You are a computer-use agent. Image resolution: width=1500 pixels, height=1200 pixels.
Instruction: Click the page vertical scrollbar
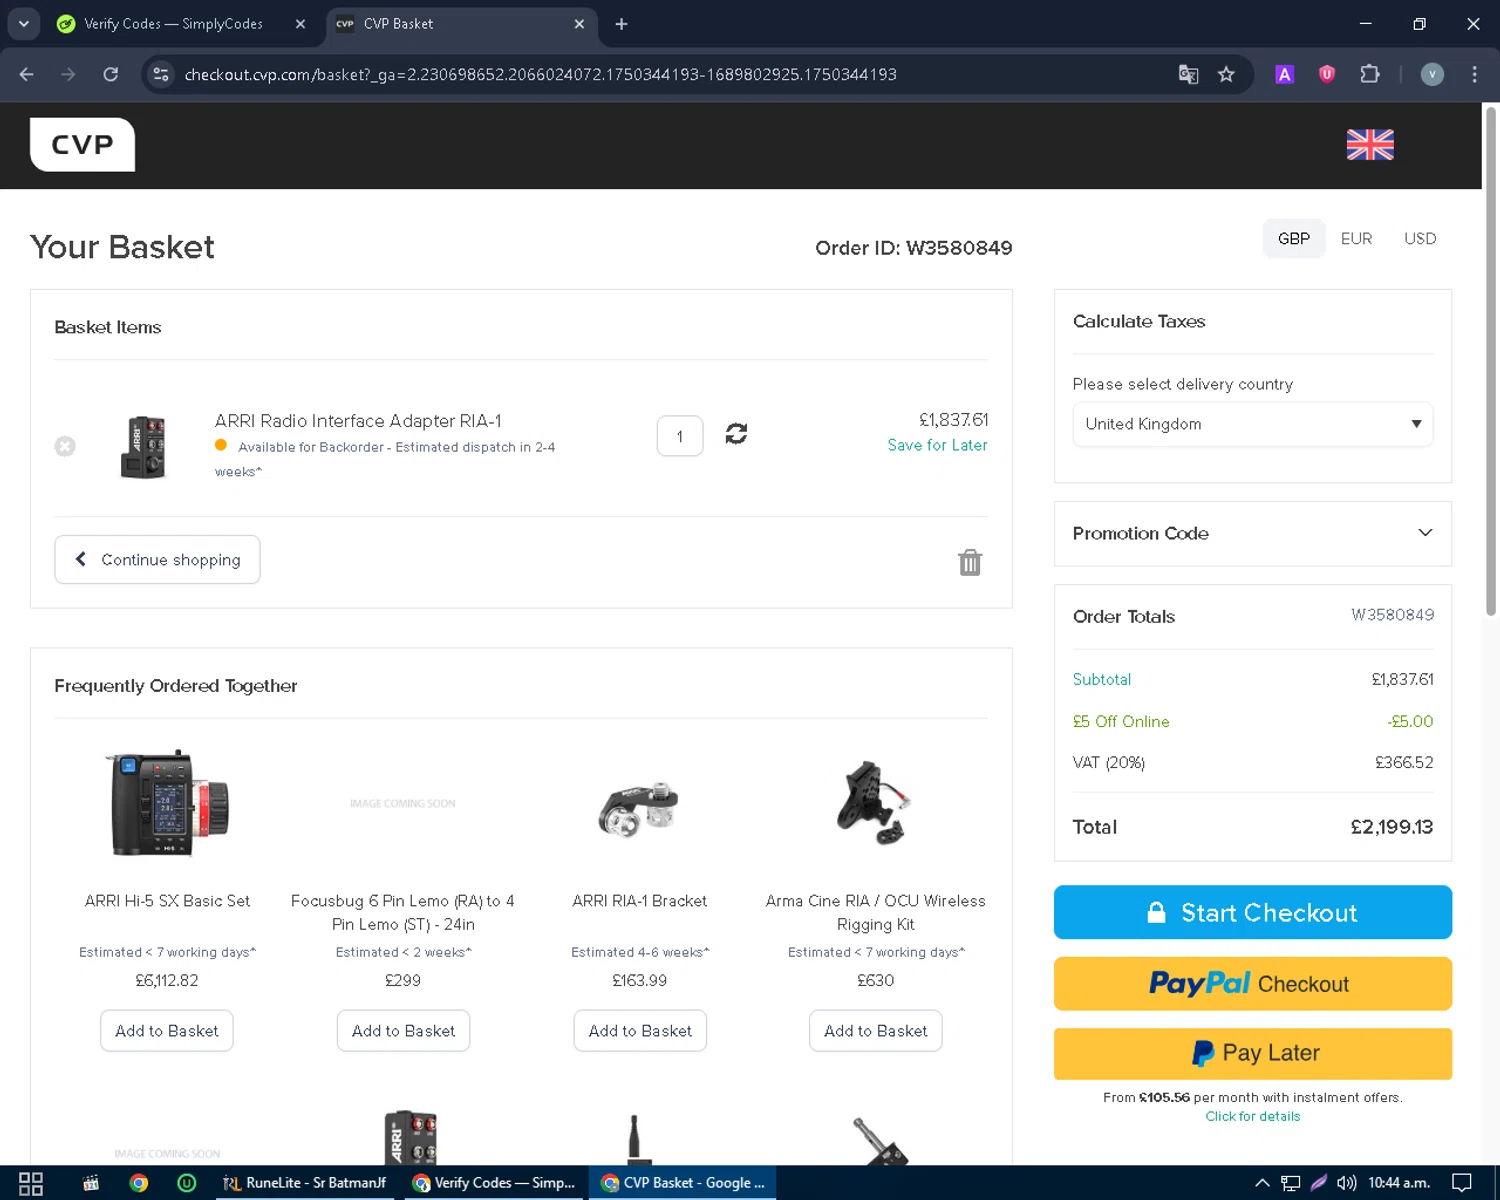tap(1490, 360)
